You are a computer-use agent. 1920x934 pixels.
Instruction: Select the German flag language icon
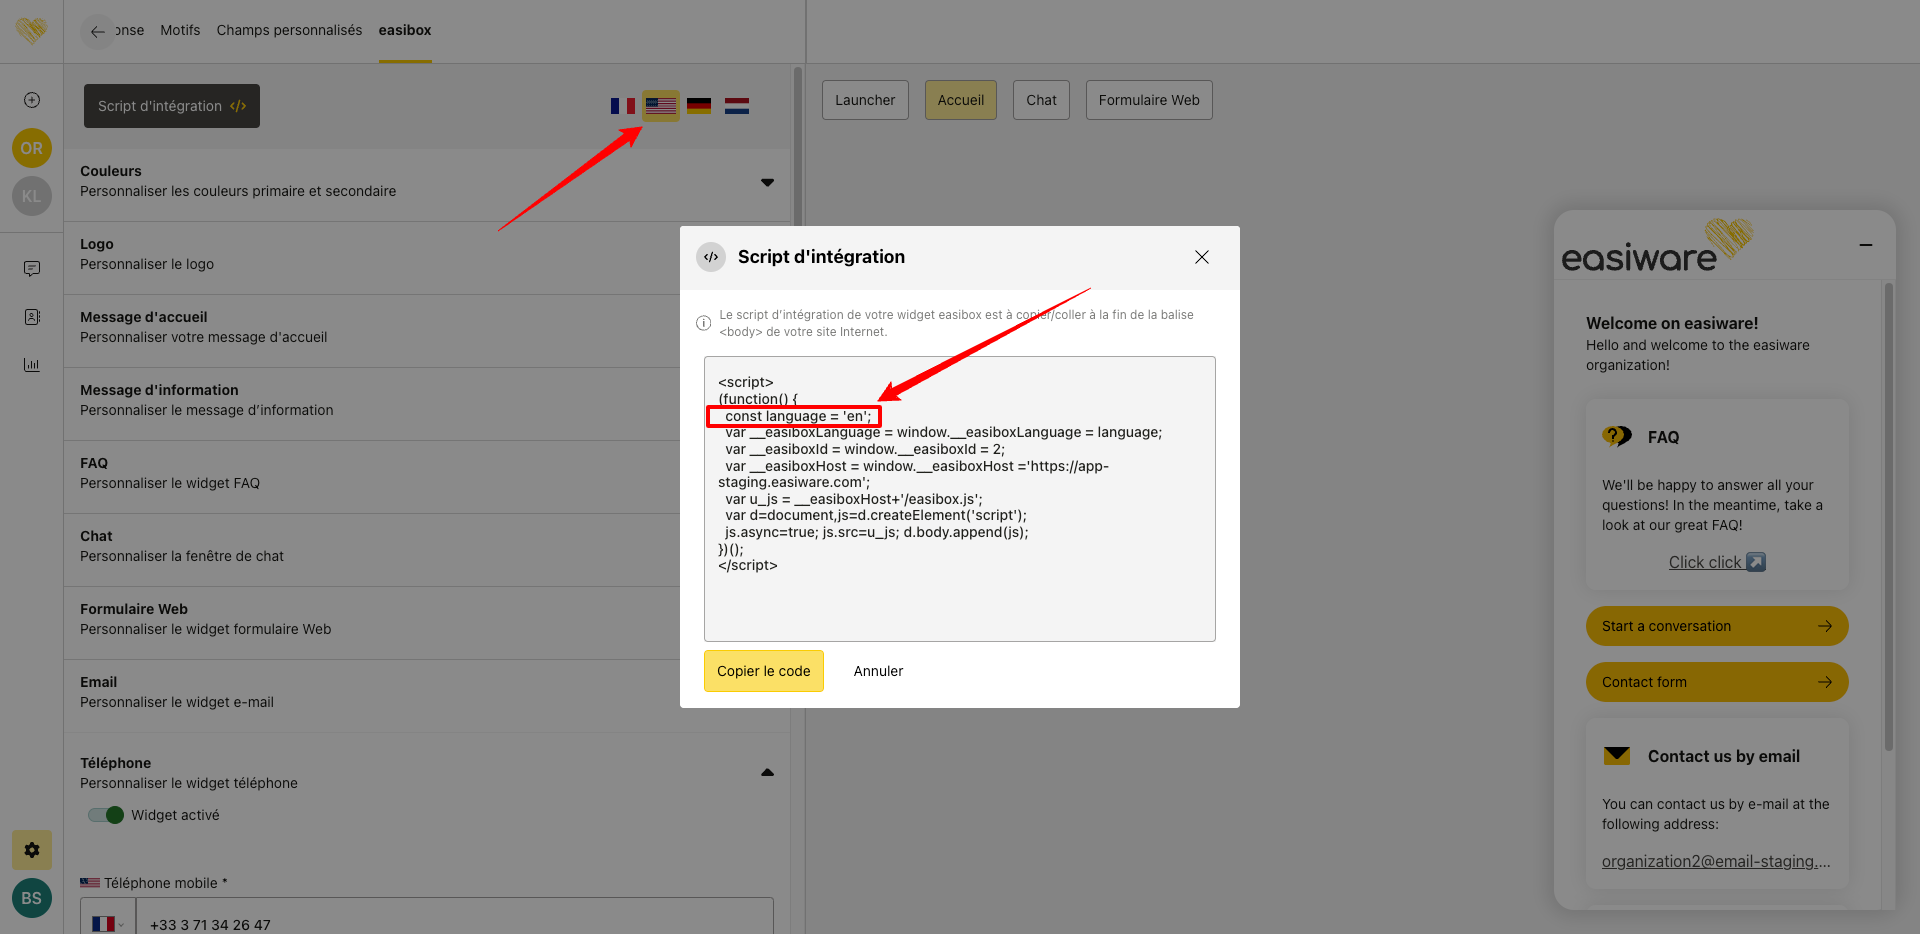(x=699, y=106)
